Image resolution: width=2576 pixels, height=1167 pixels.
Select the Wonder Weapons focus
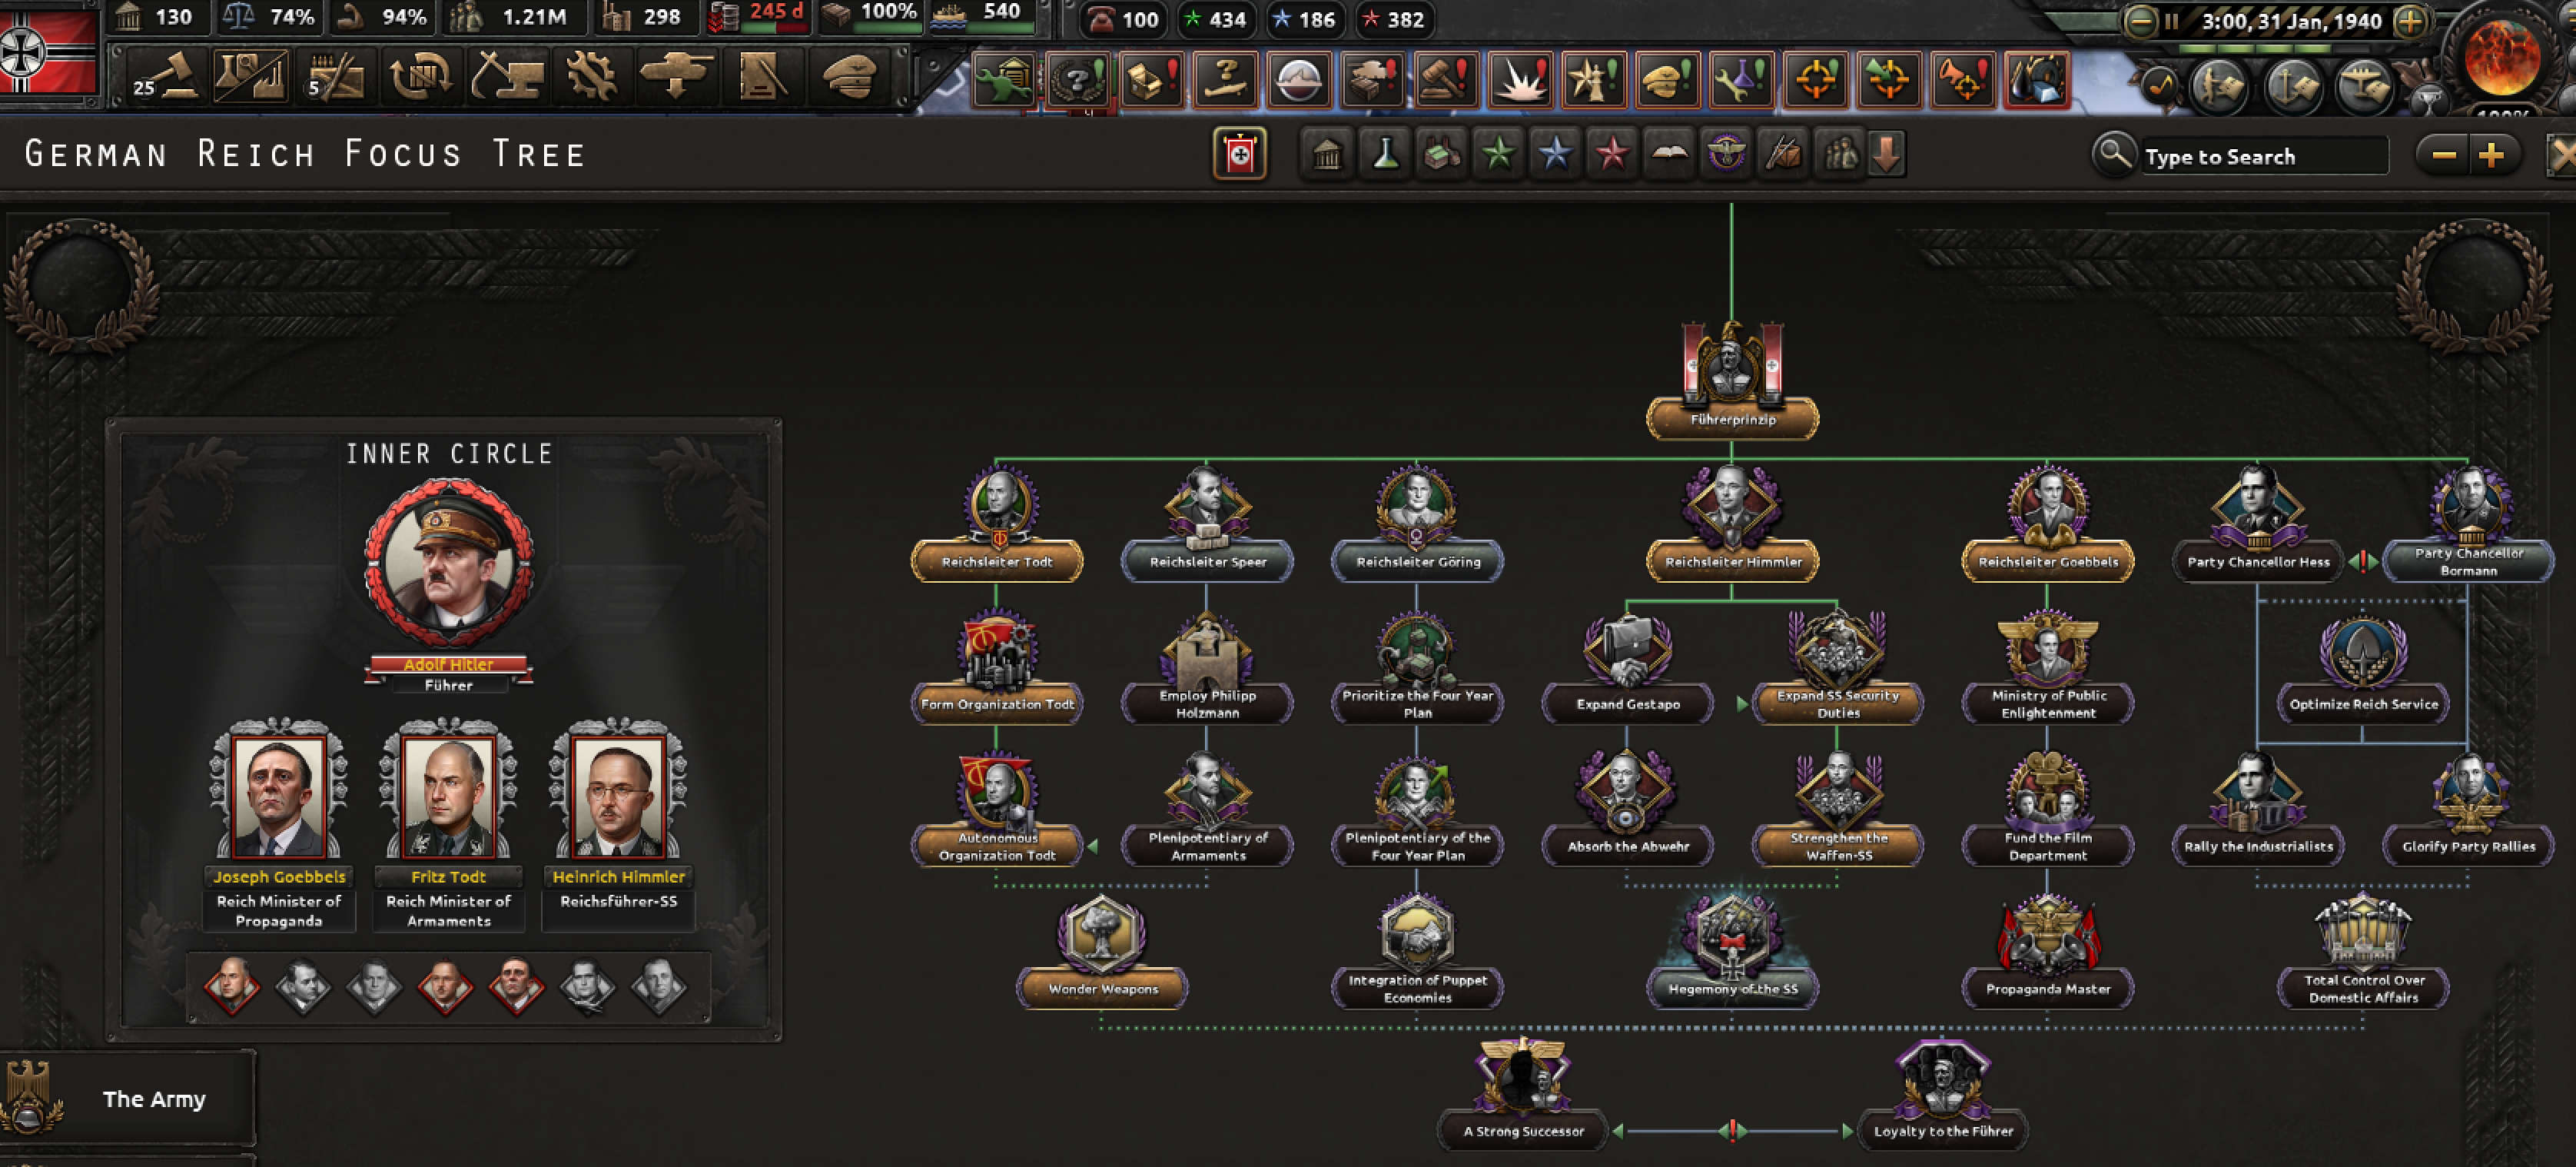click(1102, 951)
